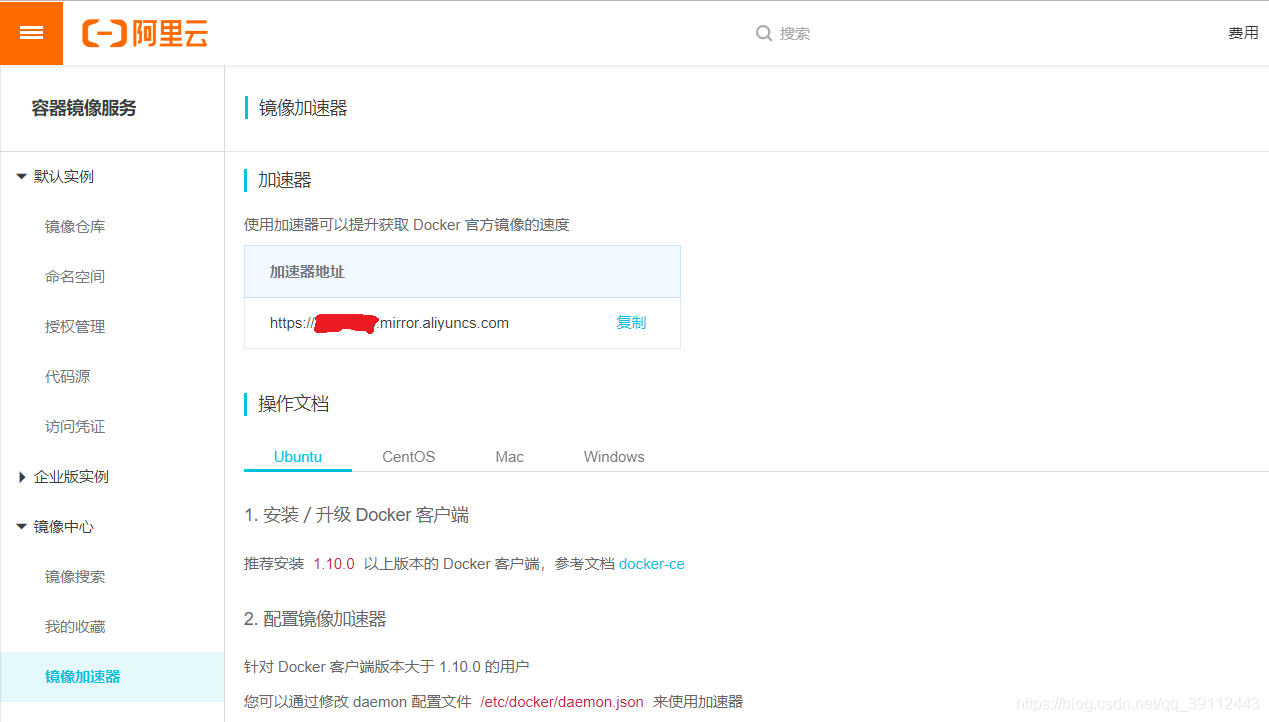Viewport: 1269px width, 722px height.
Task: Click the 2. 配置镜像加速器 heading
Action: tap(315, 619)
